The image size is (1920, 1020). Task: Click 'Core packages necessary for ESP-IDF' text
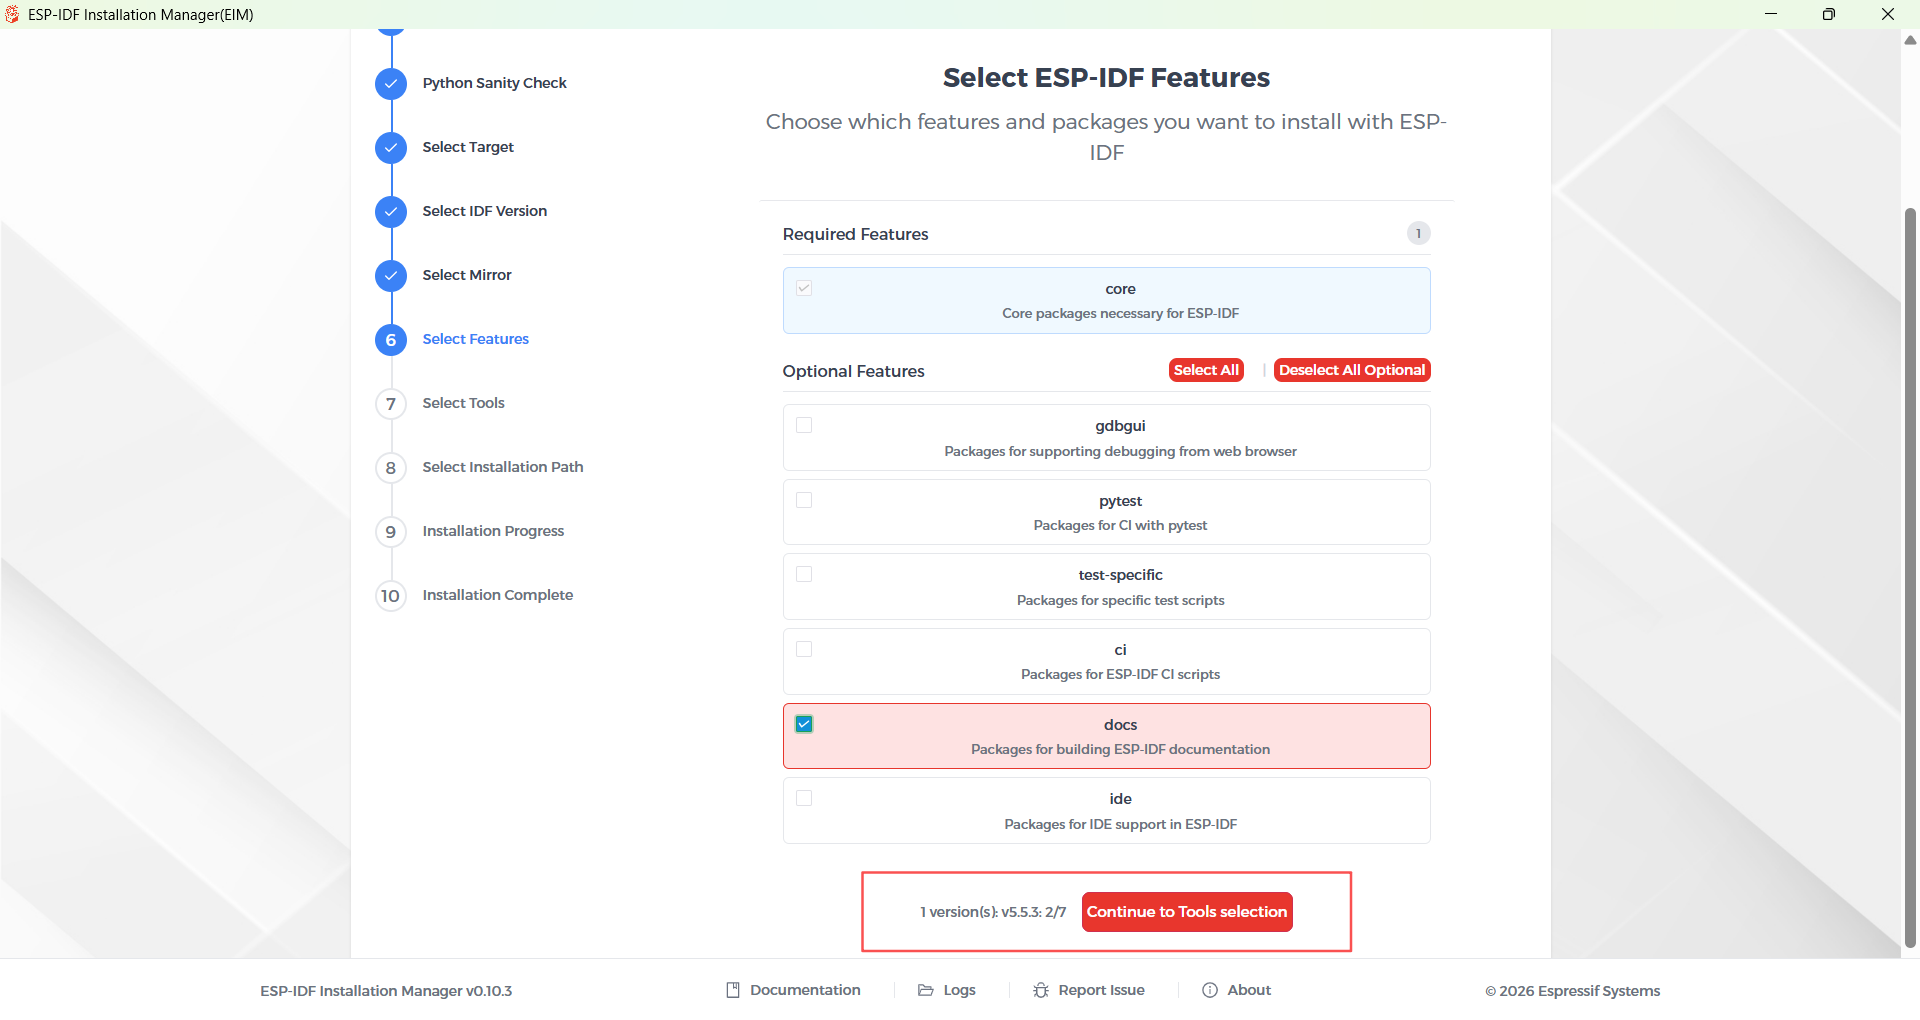(1120, 313)
